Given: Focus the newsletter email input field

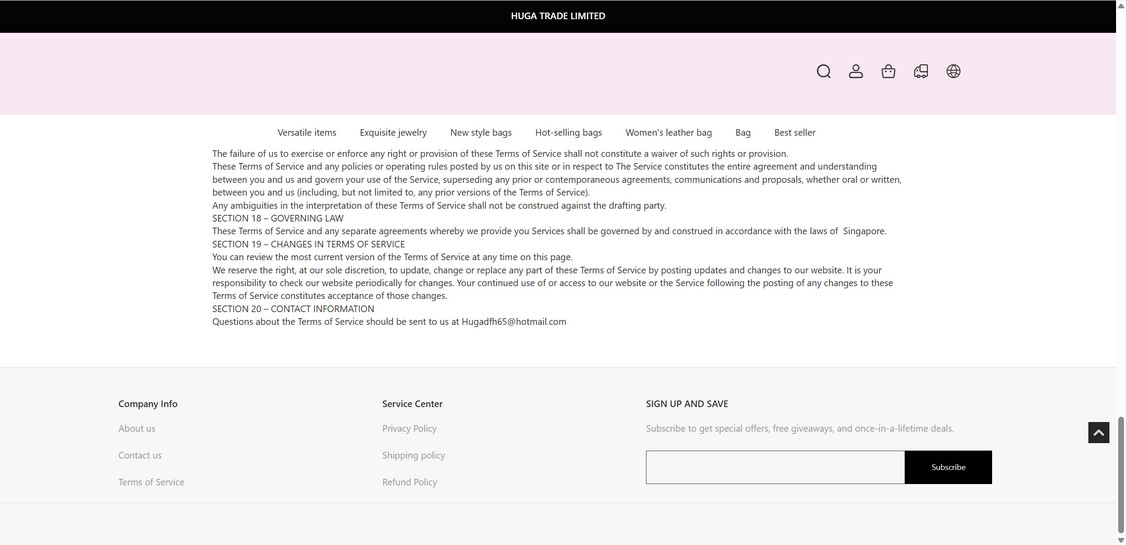Looking at the screenshot, I should (x=775, y=468).
